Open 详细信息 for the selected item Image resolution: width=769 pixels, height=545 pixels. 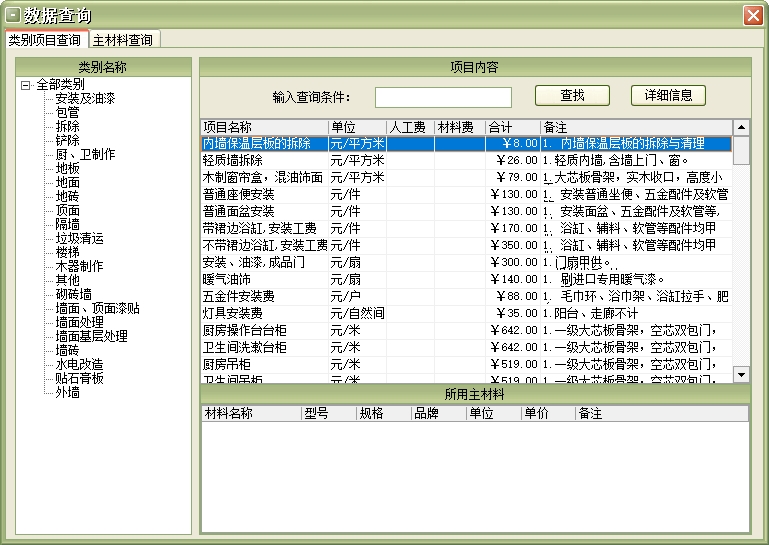point(668,96)
